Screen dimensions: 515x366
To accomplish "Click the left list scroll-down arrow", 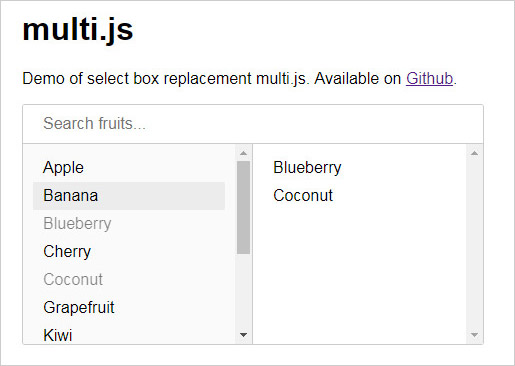I will [x=243, y=335].
